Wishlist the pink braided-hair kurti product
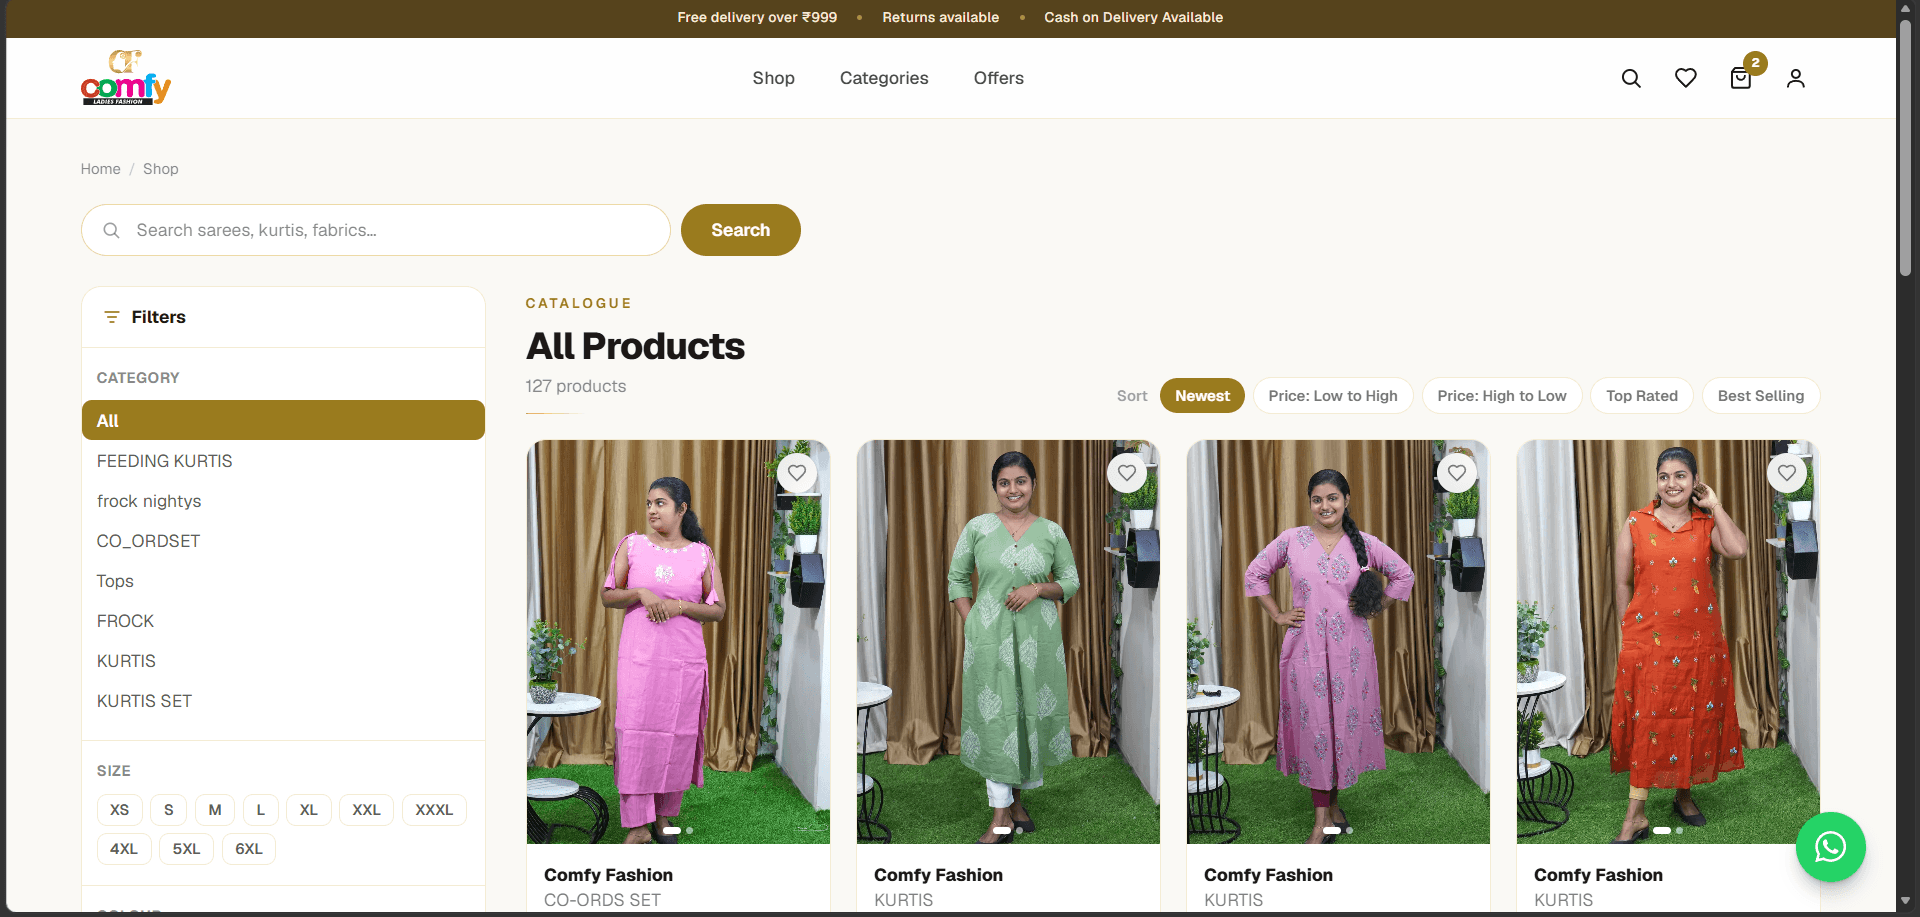 [1457, 473]
